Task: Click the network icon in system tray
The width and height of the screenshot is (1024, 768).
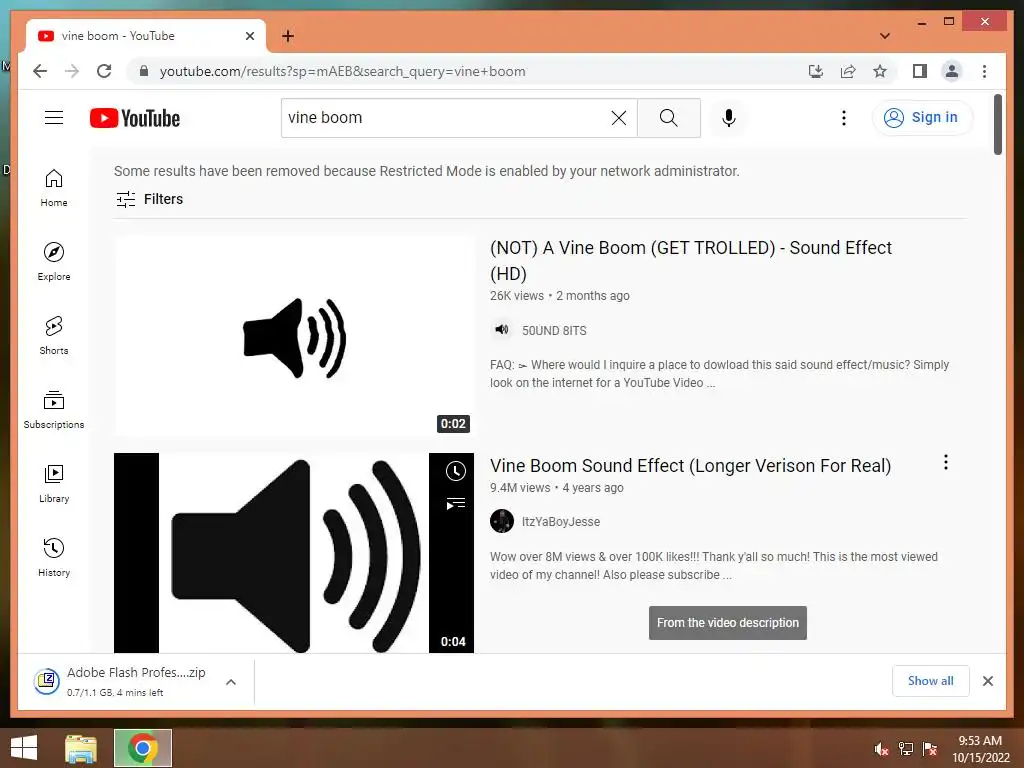Action: 906,749
